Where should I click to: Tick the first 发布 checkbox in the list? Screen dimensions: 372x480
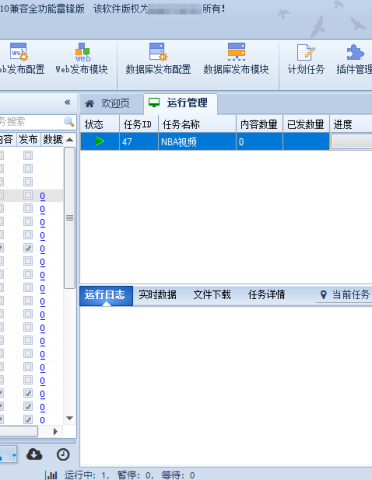tap(28, 155)
